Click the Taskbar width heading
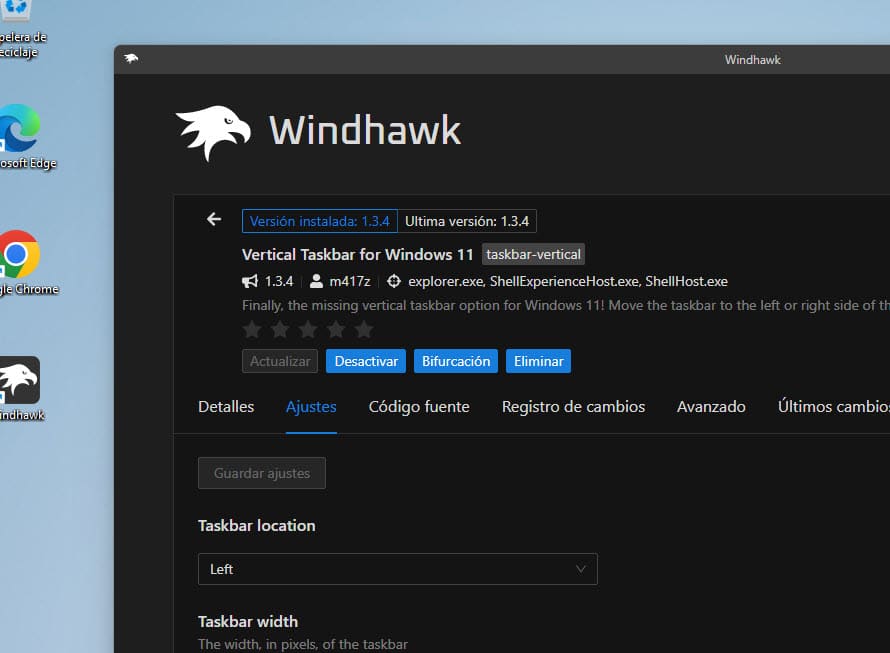Screen dimensions: 890x653 [248, 622]
